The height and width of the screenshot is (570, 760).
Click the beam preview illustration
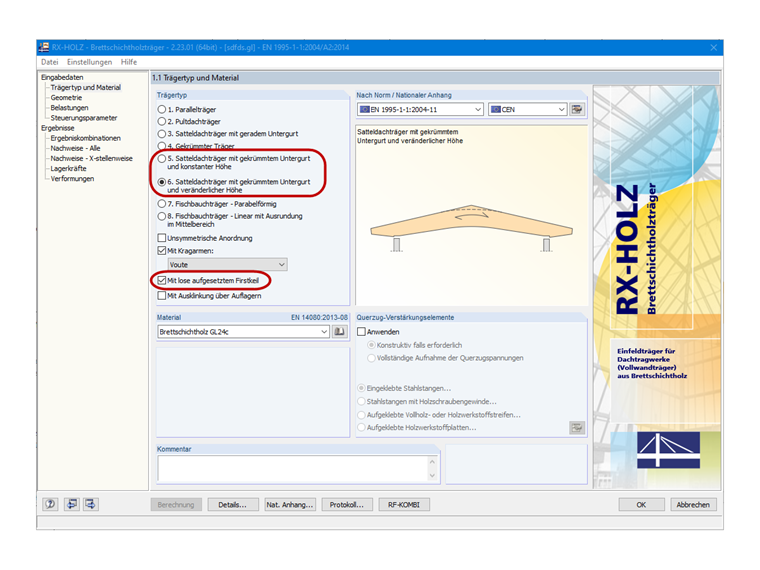[472, 226]
